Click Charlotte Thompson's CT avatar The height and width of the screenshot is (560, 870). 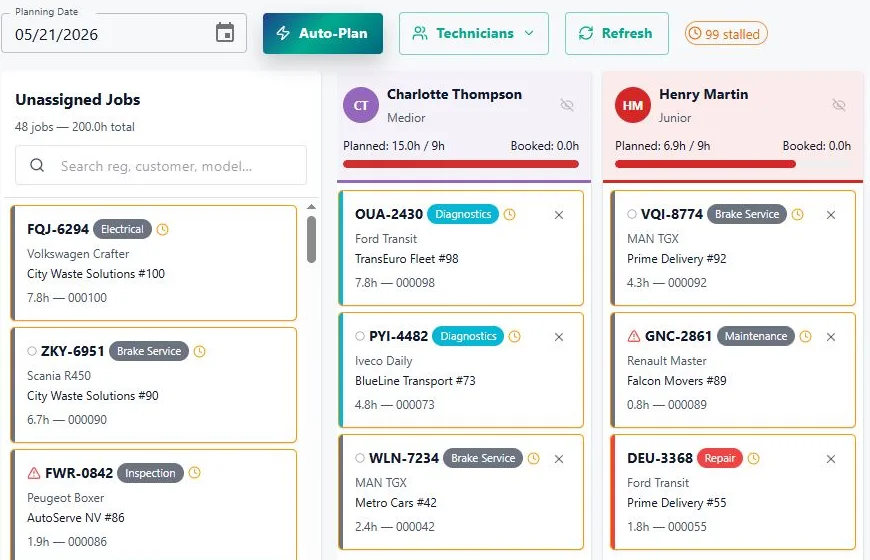[361, 105]
